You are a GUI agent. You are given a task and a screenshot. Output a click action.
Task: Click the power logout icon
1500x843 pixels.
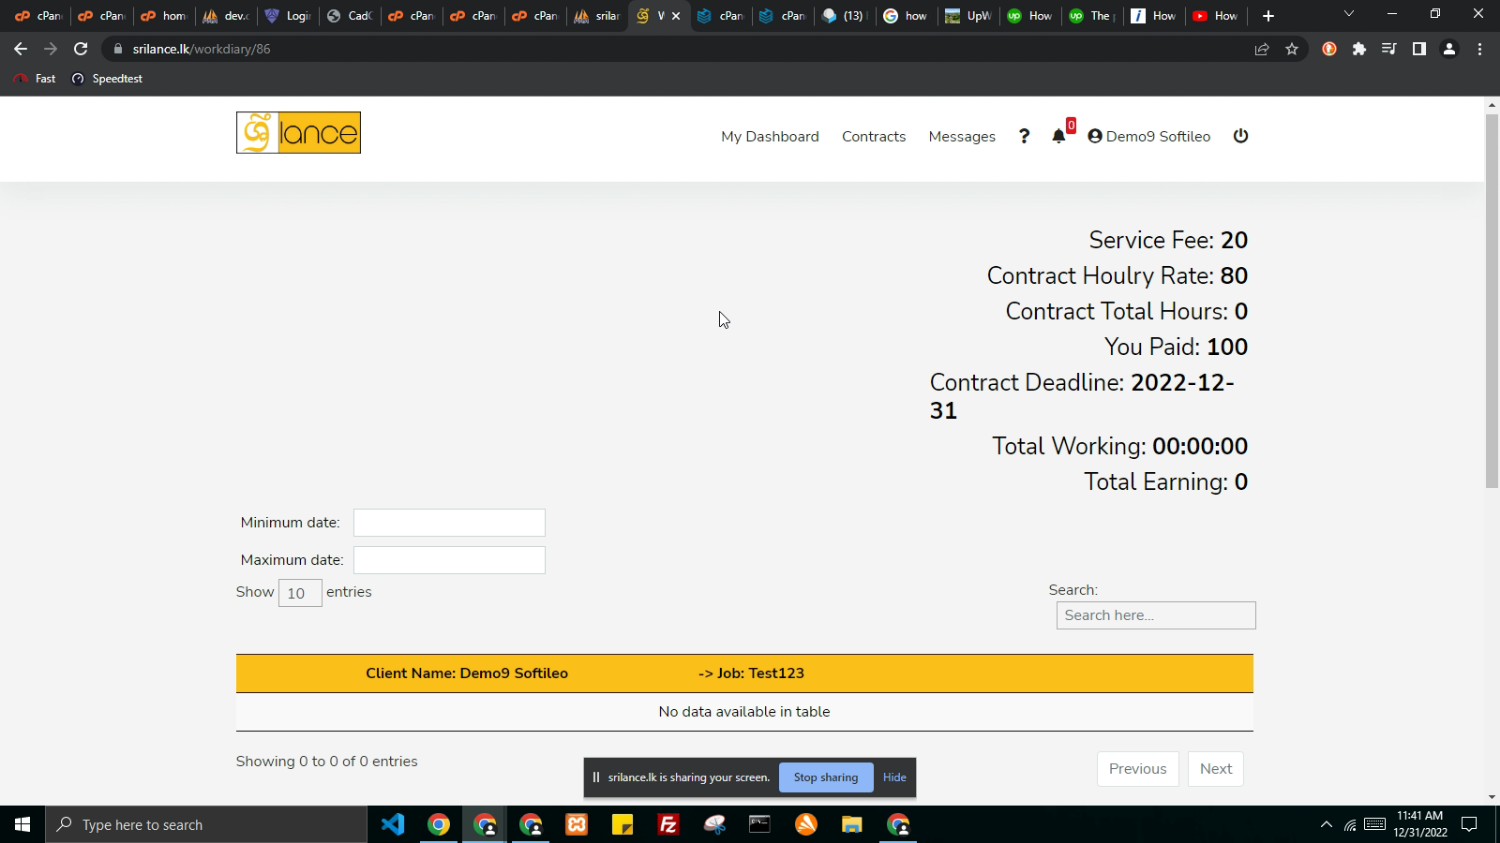pos(1241,136)
